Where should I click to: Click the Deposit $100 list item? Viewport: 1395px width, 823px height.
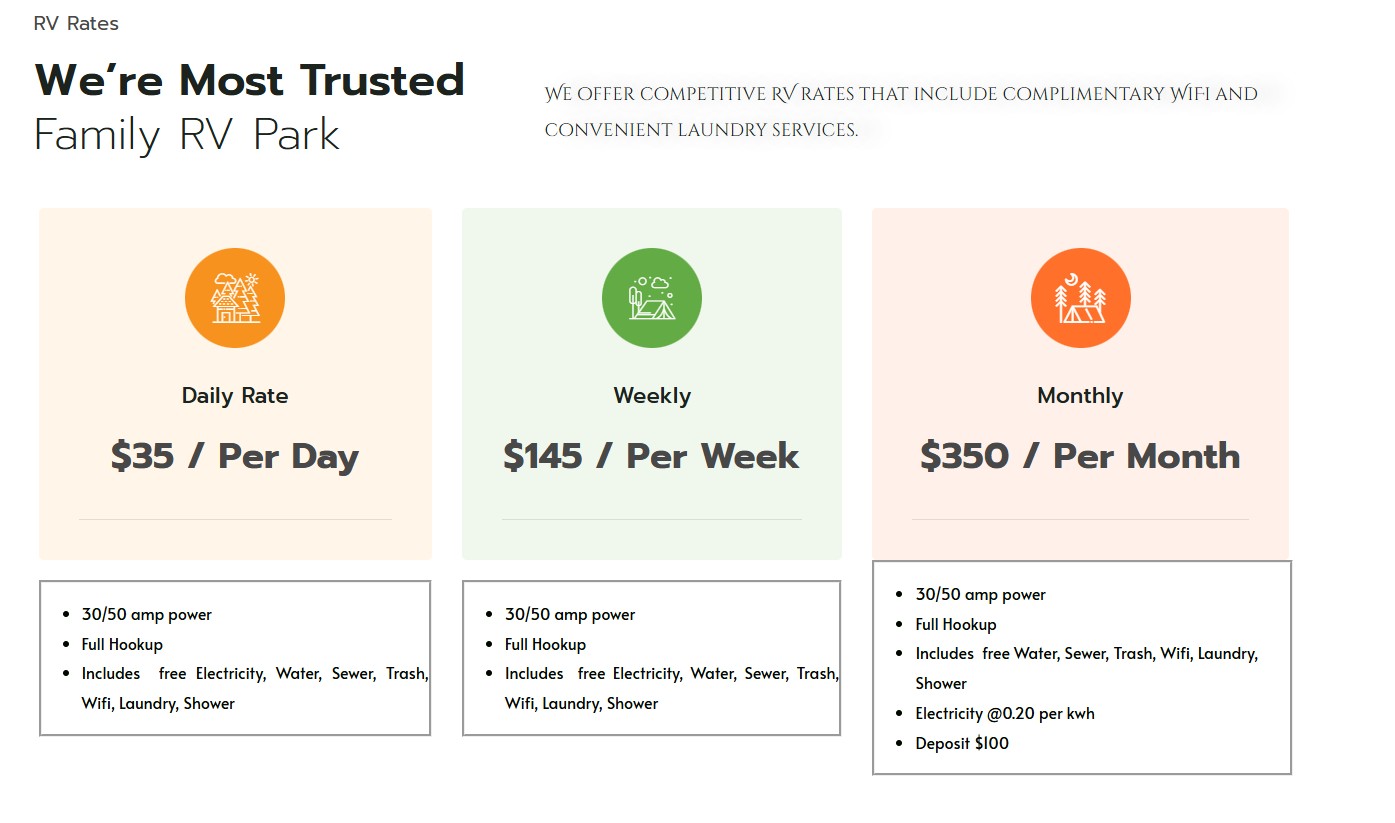(962, 743)
